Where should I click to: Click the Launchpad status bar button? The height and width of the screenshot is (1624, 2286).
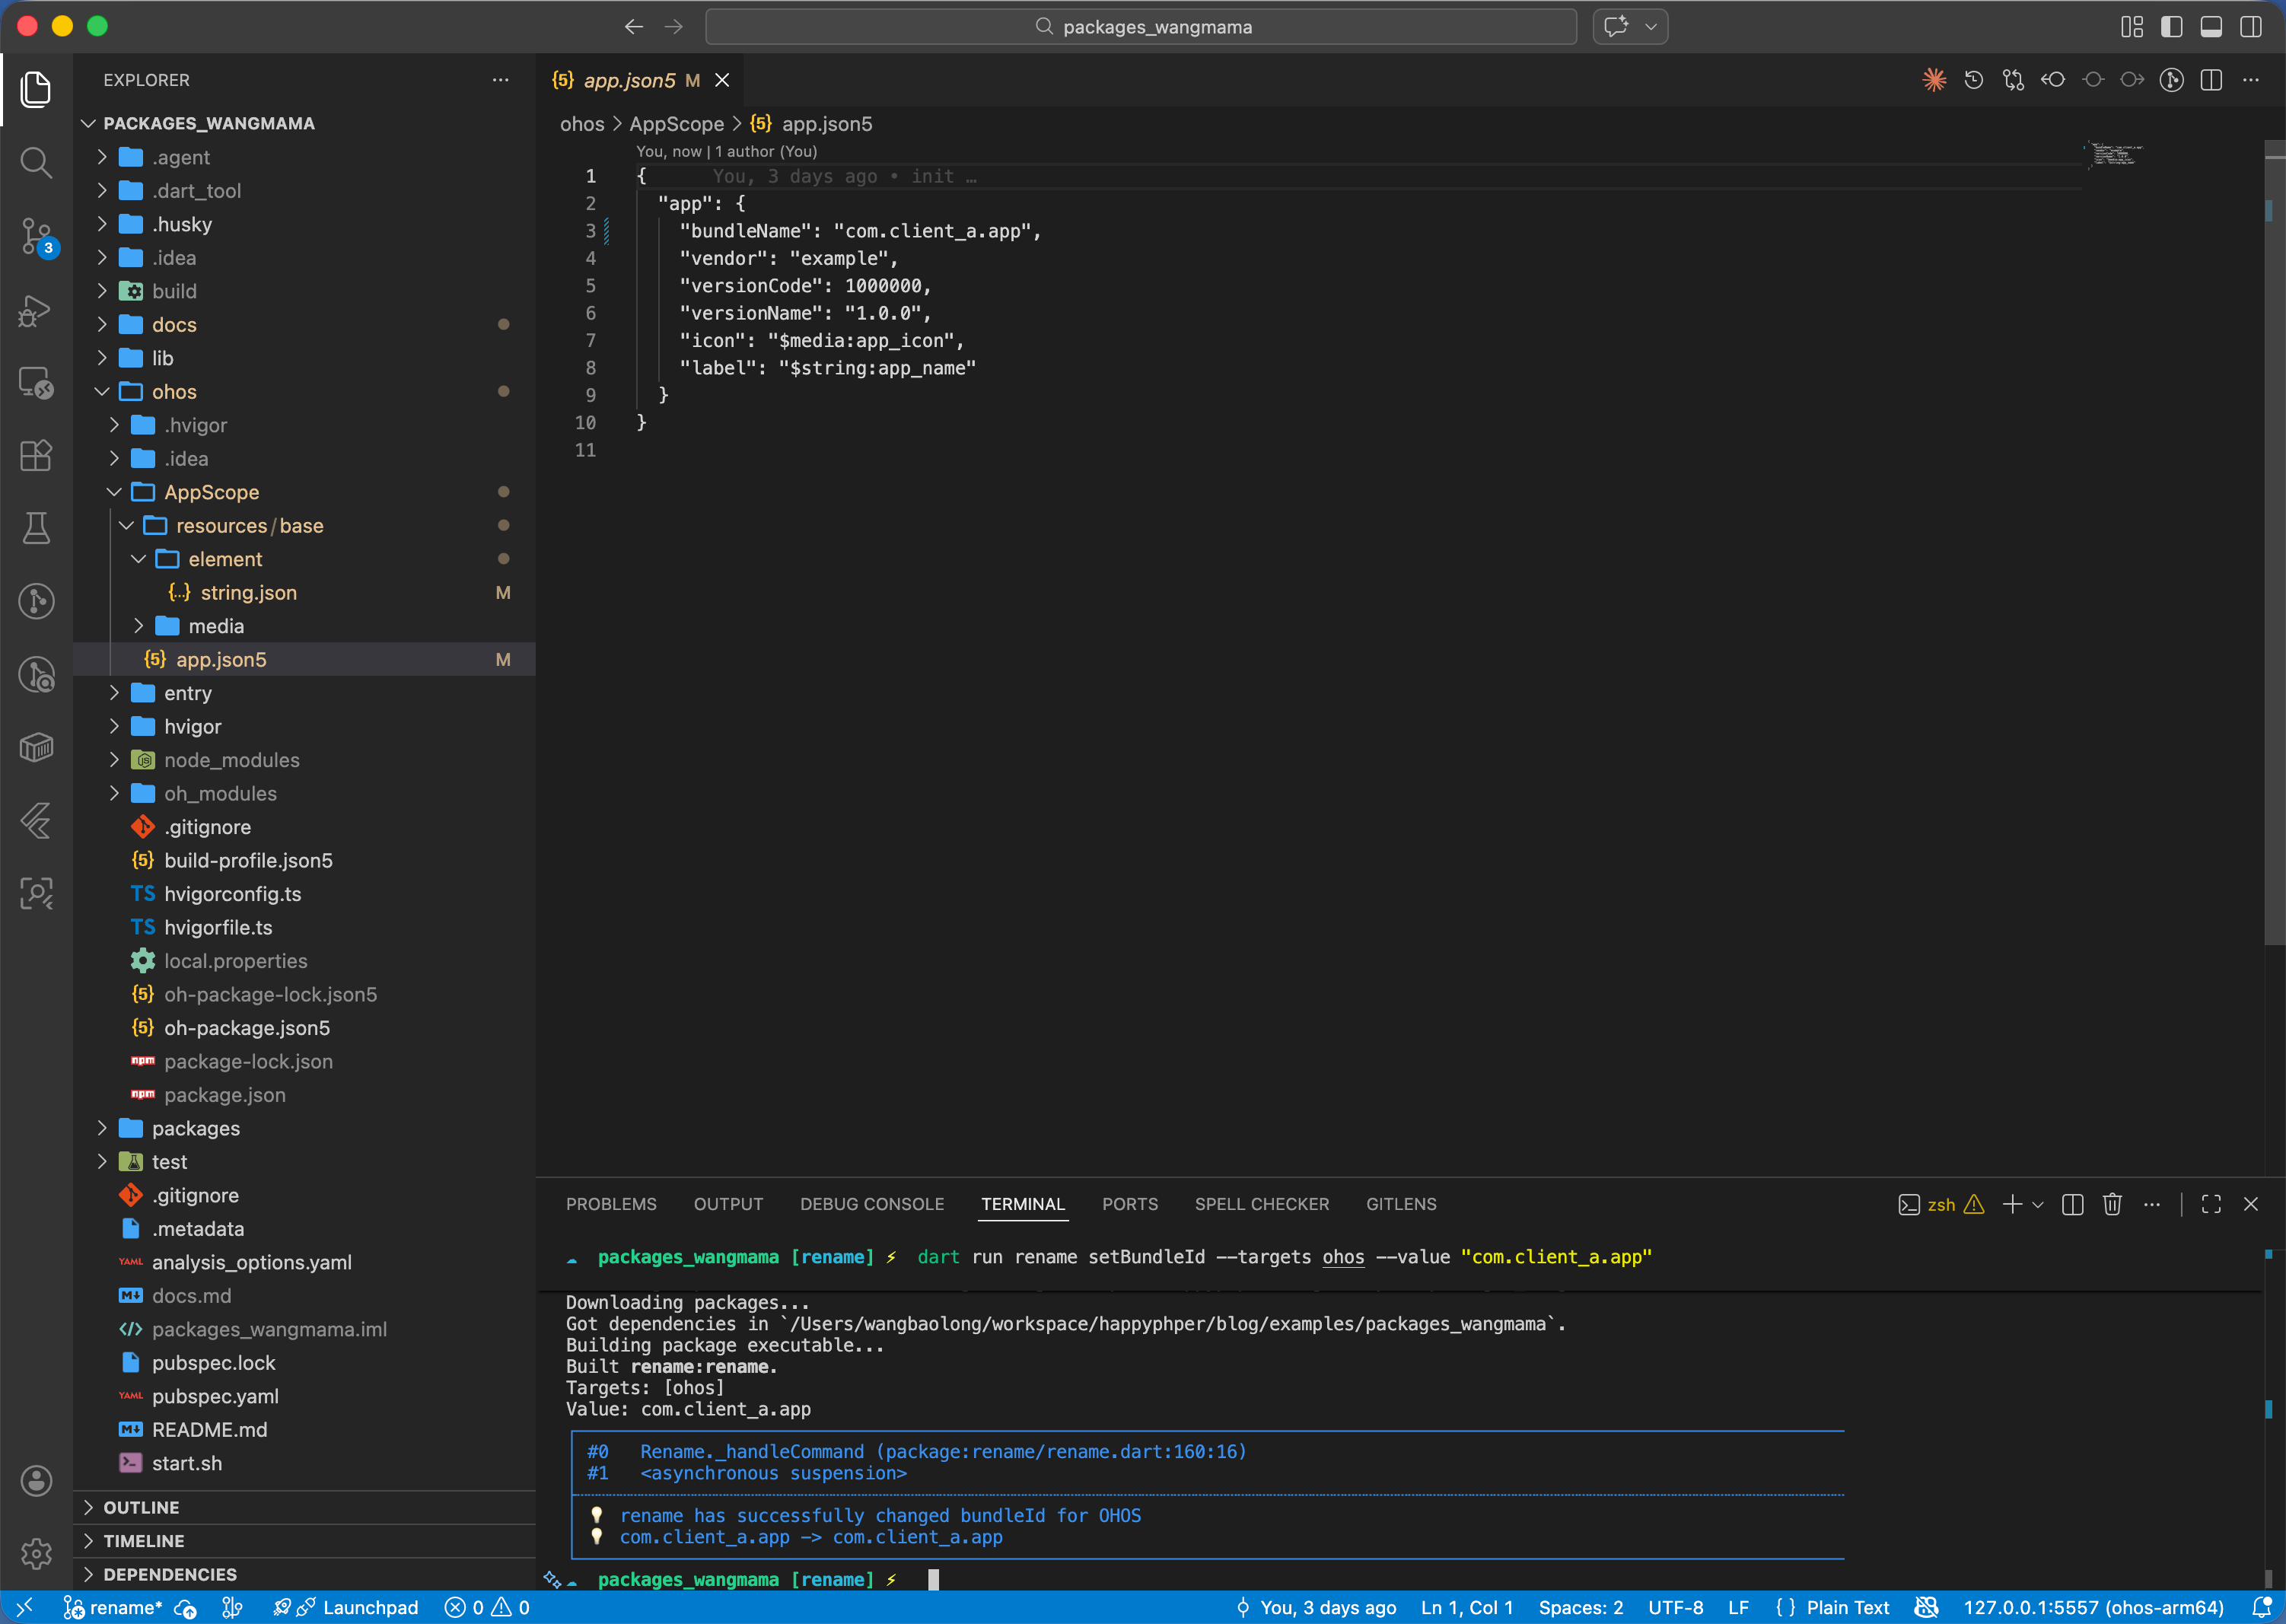[x=369, y=1607]
